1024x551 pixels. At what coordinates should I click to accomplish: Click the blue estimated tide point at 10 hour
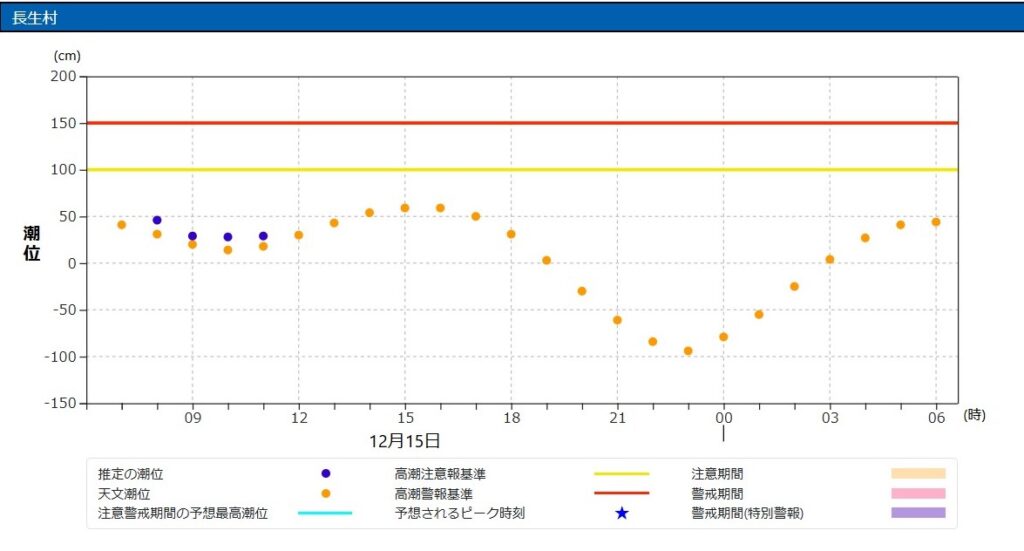pyautogui.click(x=228, y=237)
